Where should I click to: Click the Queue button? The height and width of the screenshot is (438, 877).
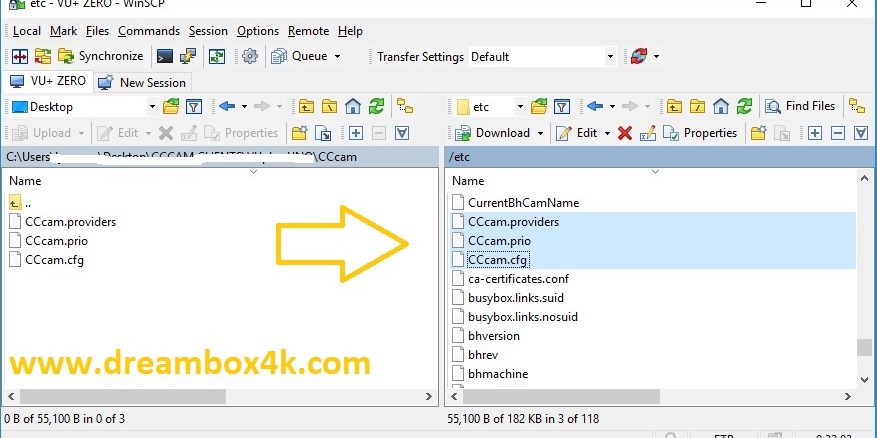coord(300,56)
